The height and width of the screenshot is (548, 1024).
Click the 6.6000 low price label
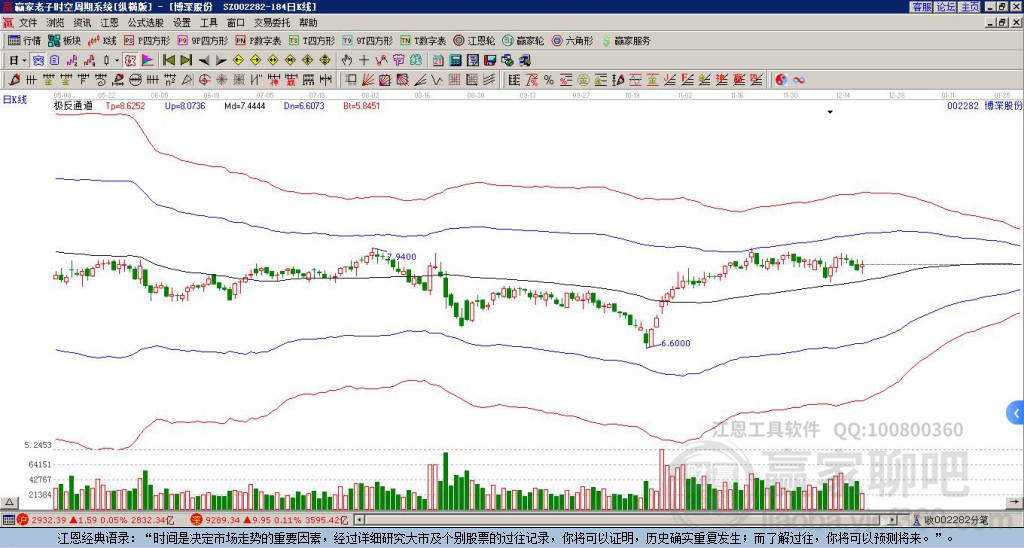click(675, 343)
